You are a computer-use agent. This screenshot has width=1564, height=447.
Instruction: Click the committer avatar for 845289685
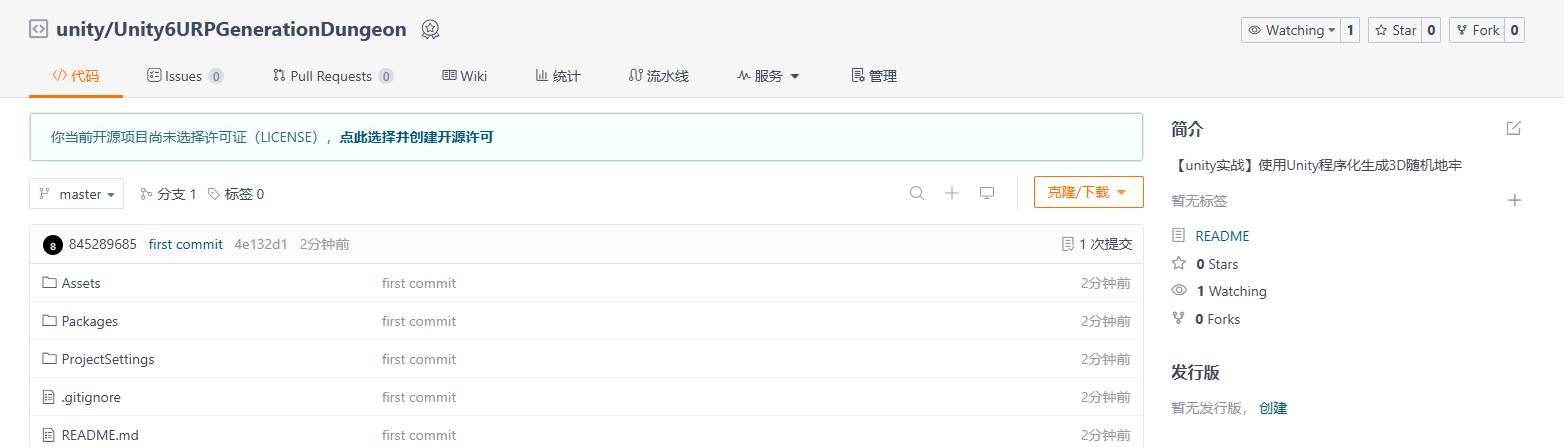[x=53, y=245]
